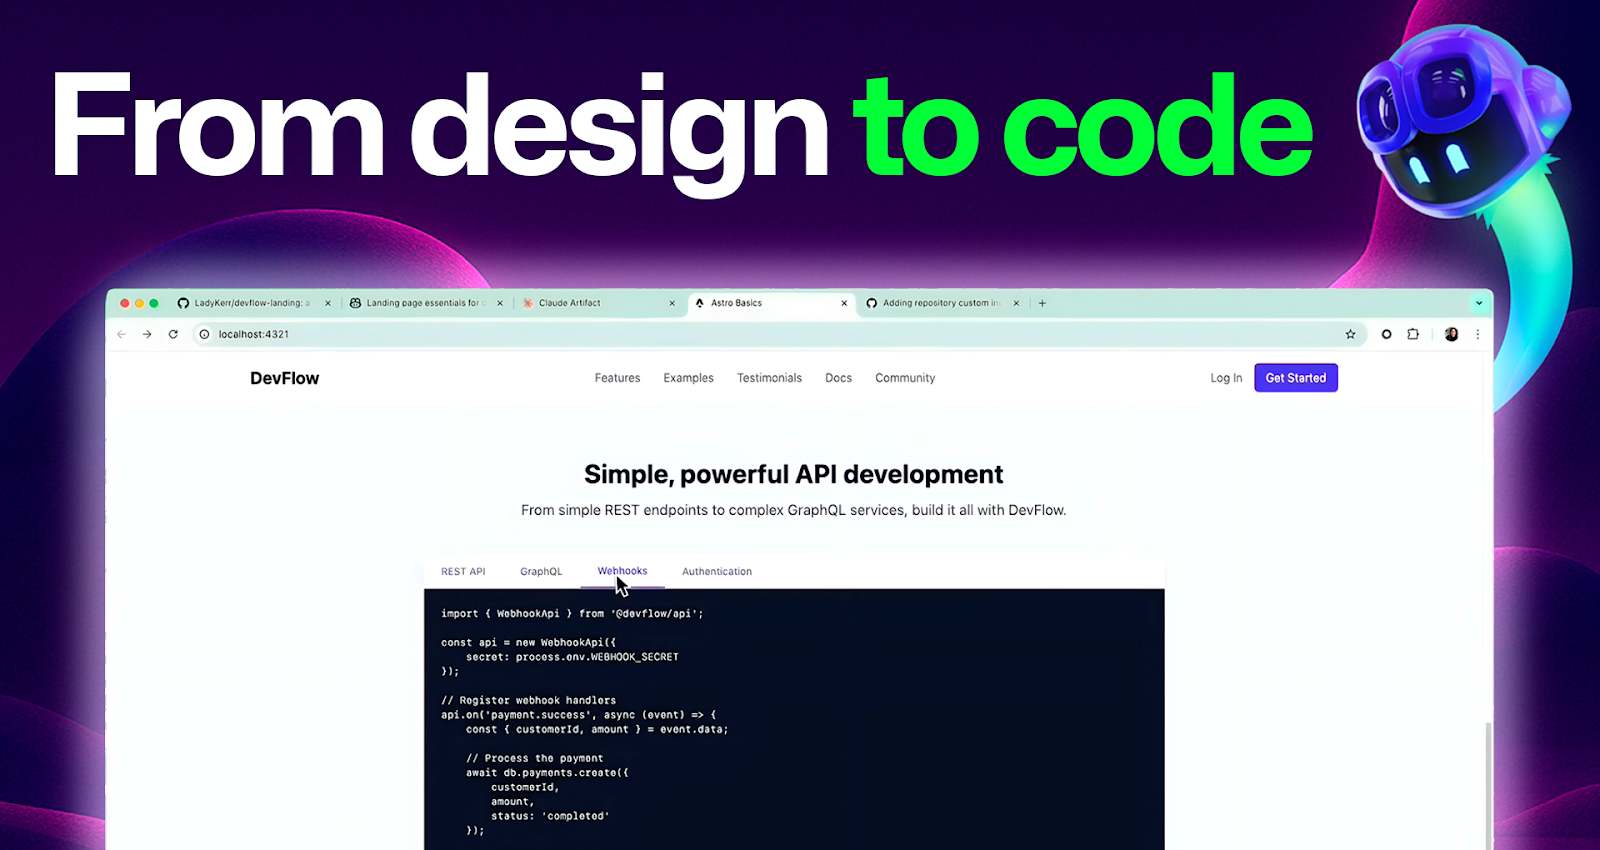Expand the tab search dropdown
The height and width of the screenshot is (850, 1600).
click(1478, 303)
